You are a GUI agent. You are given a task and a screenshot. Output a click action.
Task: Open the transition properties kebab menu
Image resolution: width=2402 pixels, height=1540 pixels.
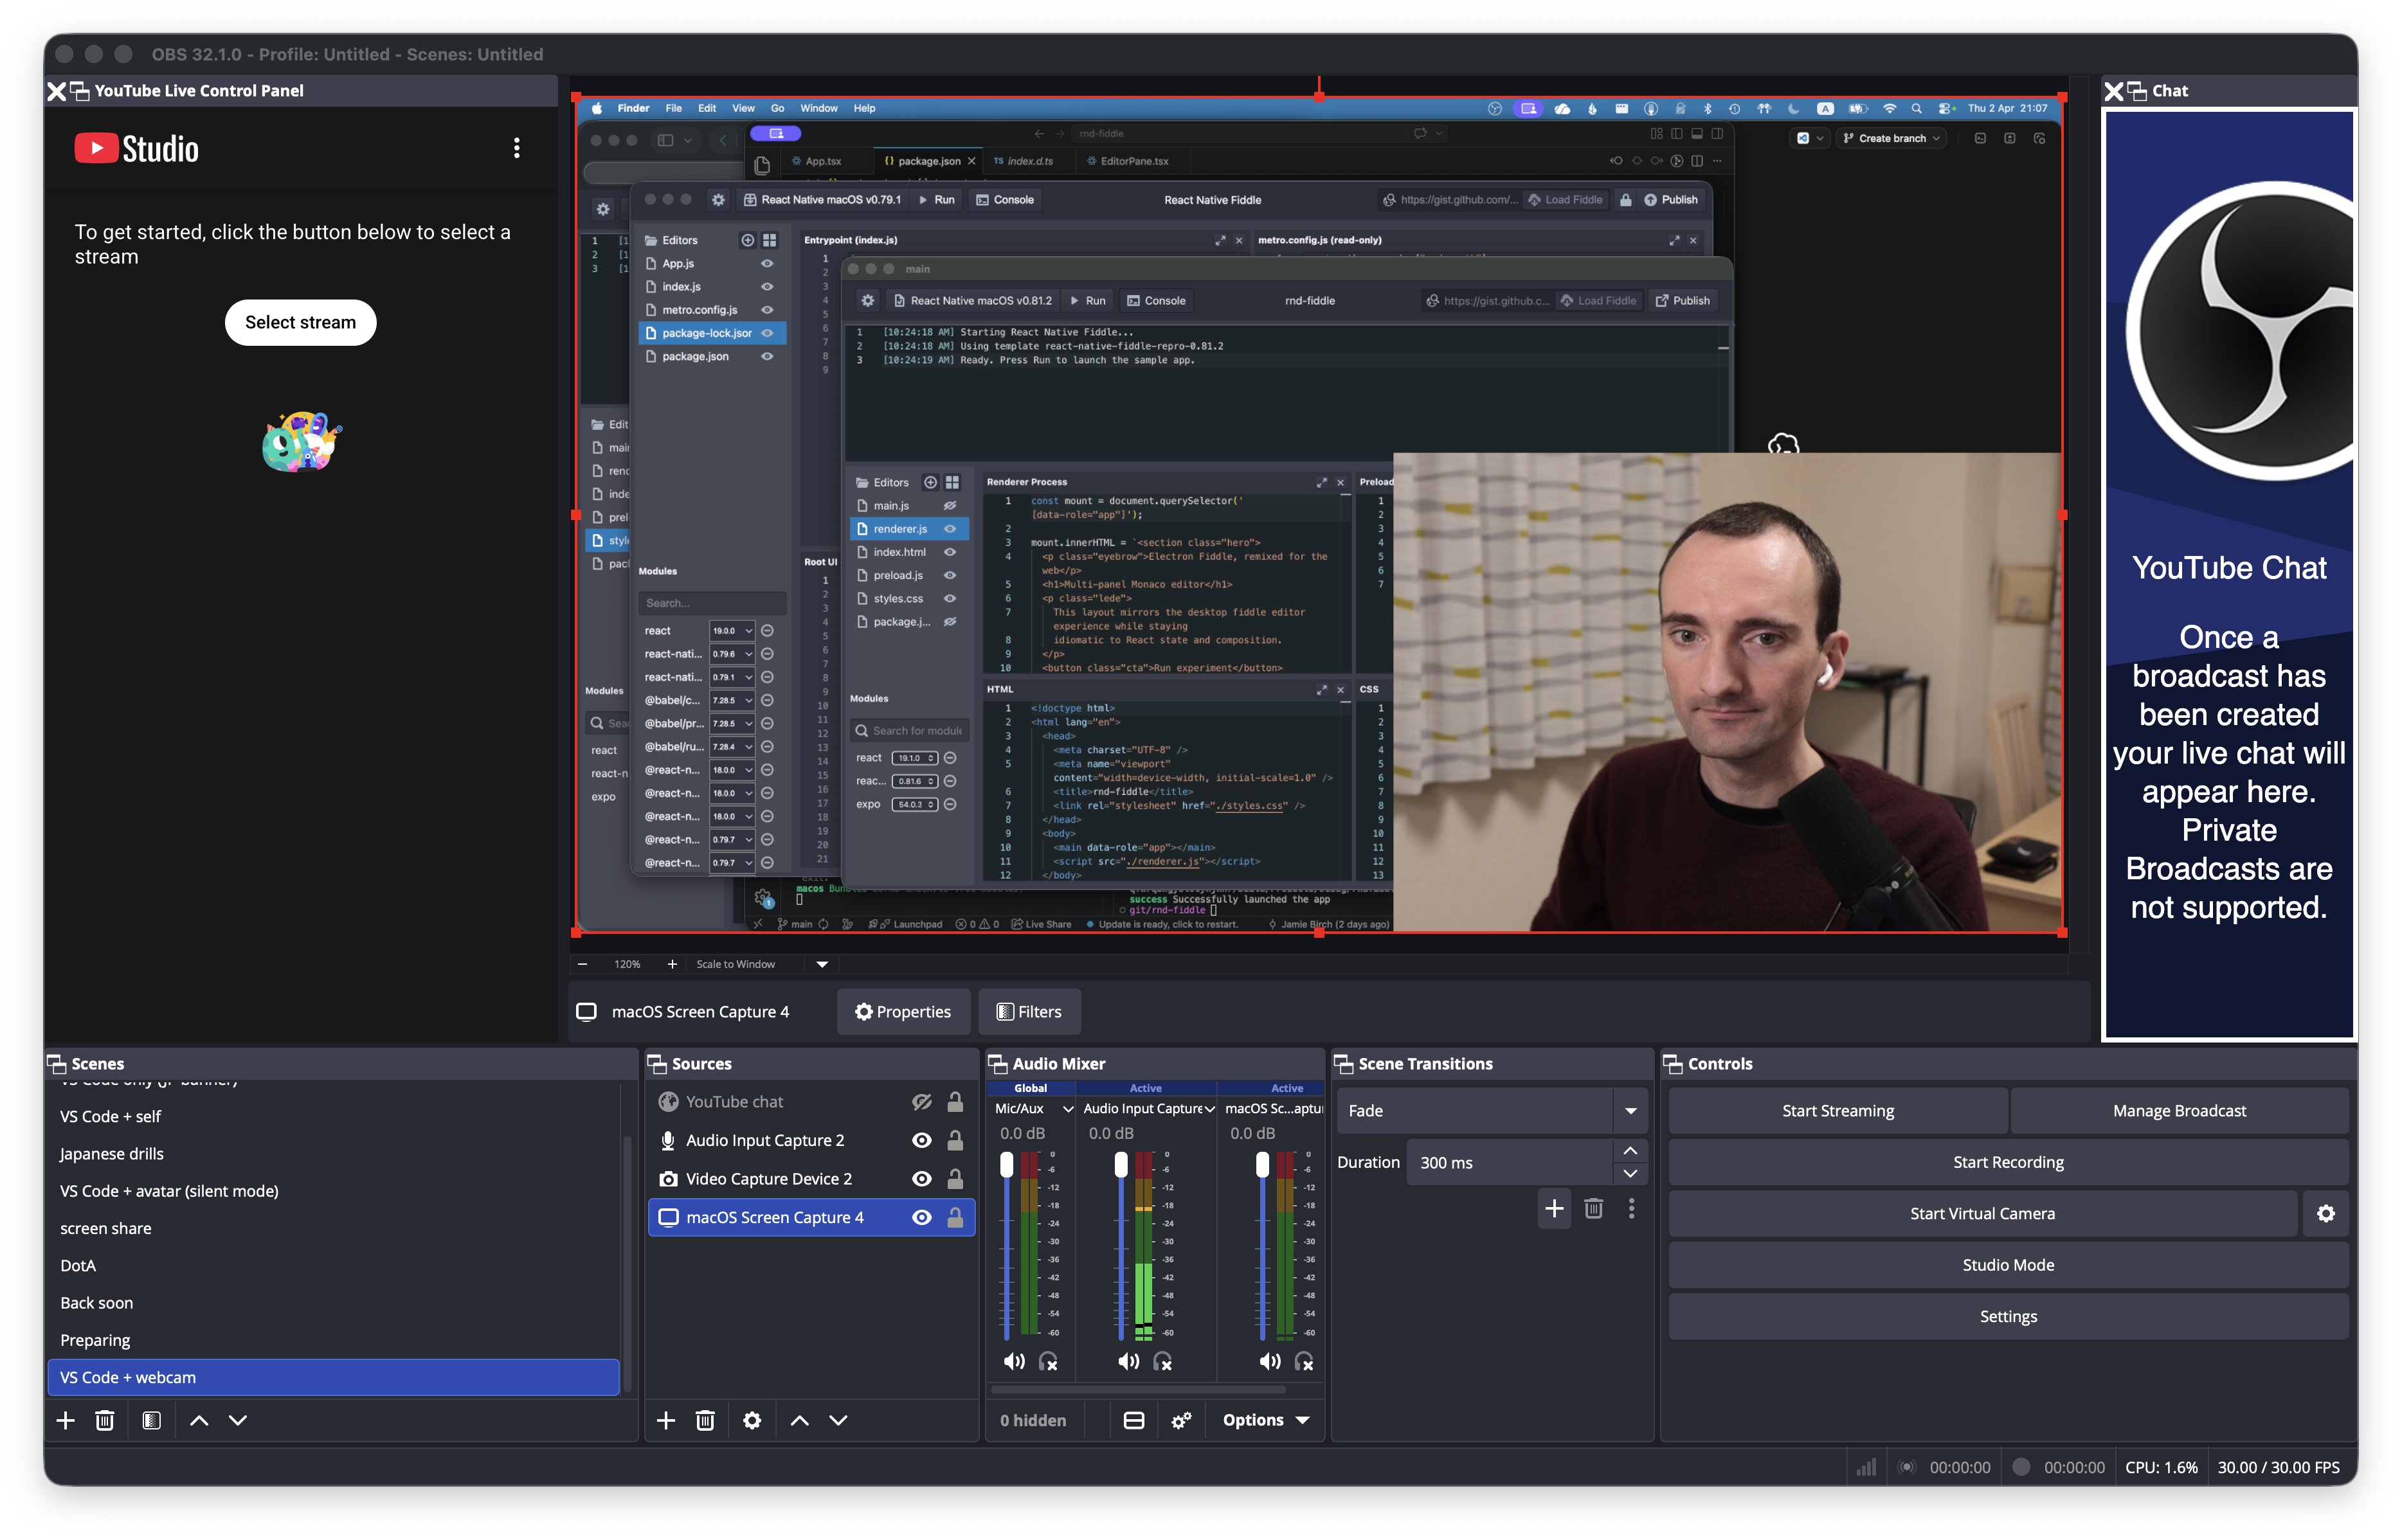[1632, 1208]
